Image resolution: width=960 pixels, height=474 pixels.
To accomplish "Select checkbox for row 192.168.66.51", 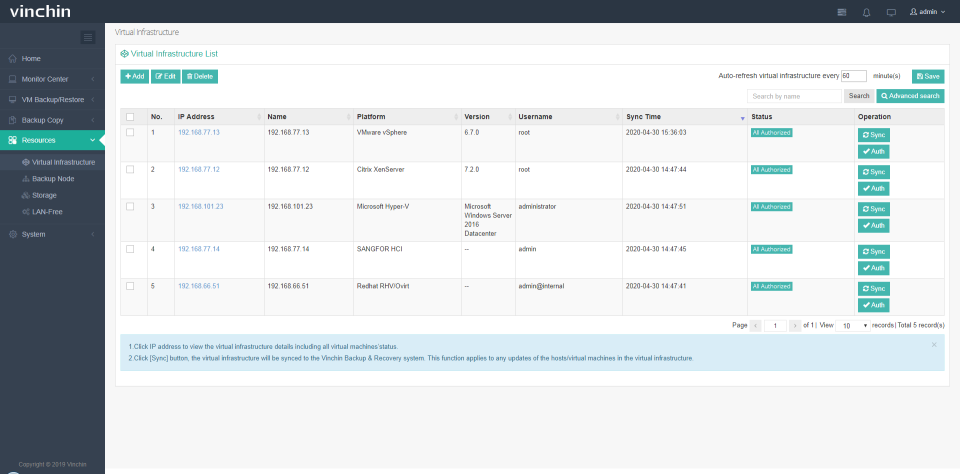I will tap(130, 286).
